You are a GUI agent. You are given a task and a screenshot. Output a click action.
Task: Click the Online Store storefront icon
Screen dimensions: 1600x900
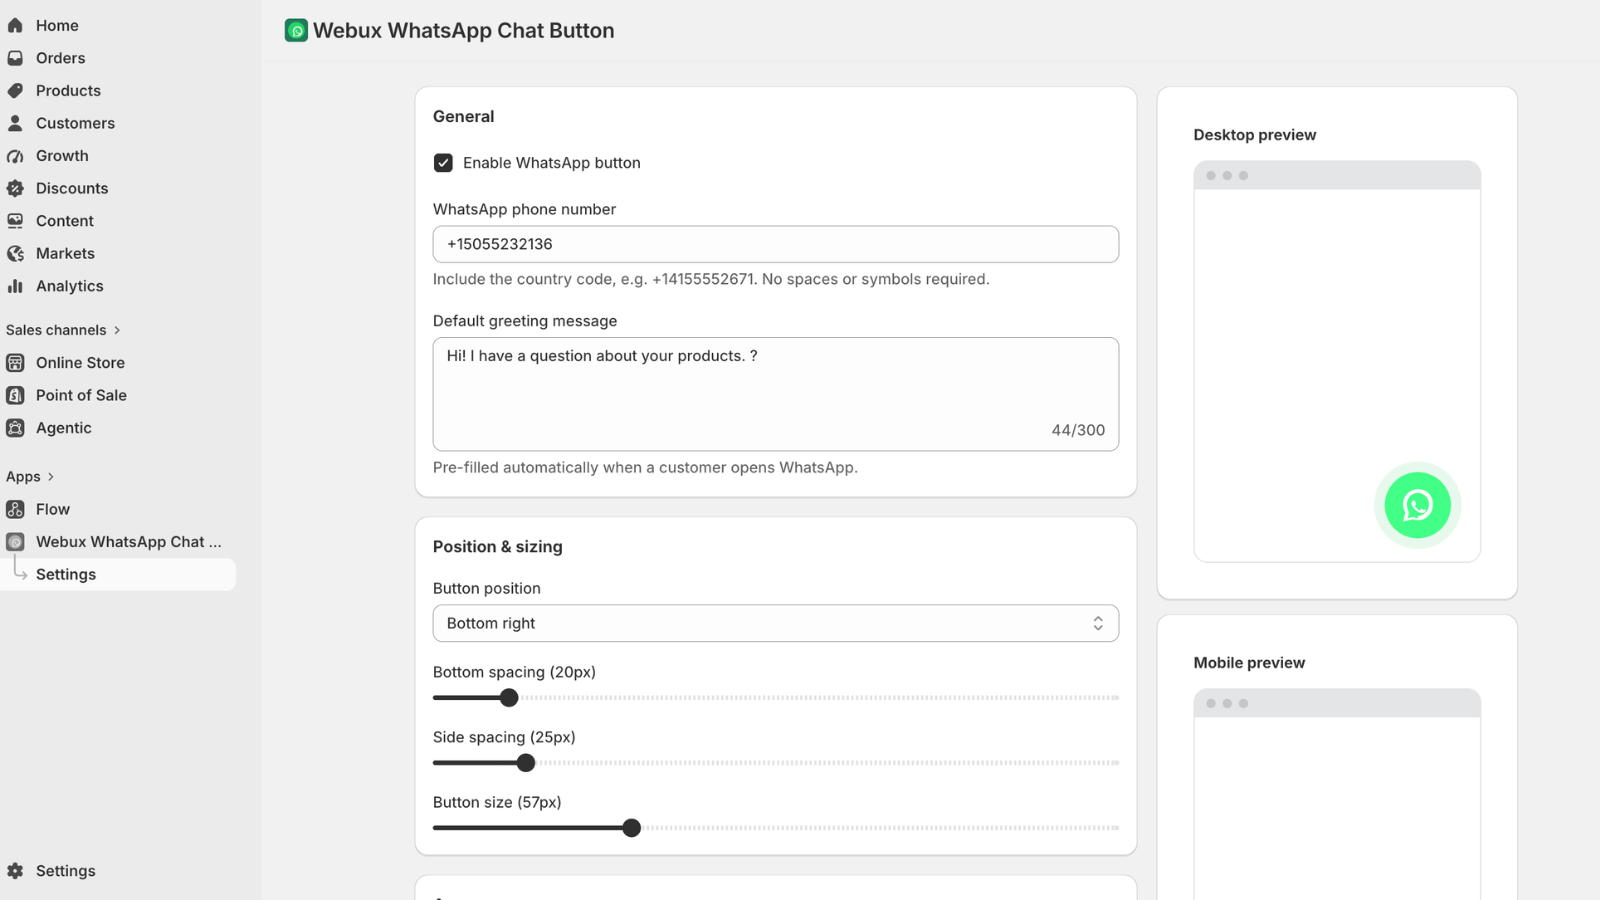(x=15, y=363)
